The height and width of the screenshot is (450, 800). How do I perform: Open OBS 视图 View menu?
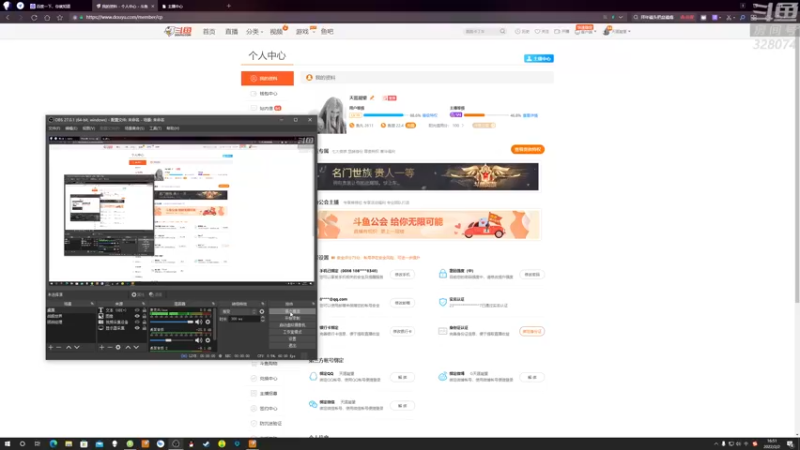(x=89, y=128)
